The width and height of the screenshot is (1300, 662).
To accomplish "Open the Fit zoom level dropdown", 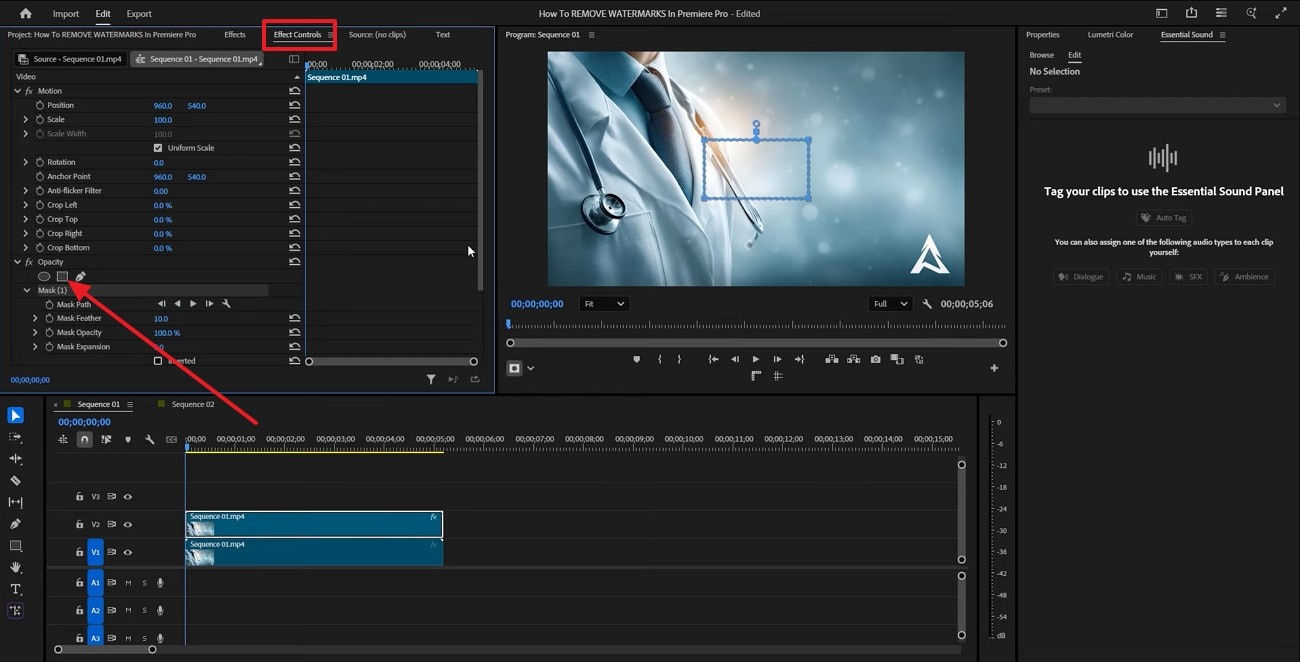I will coord(603,303).
